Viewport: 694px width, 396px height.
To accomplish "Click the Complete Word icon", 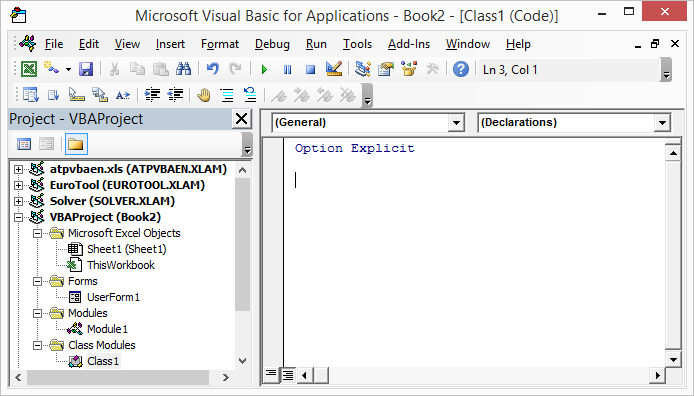I will point(123,95).
